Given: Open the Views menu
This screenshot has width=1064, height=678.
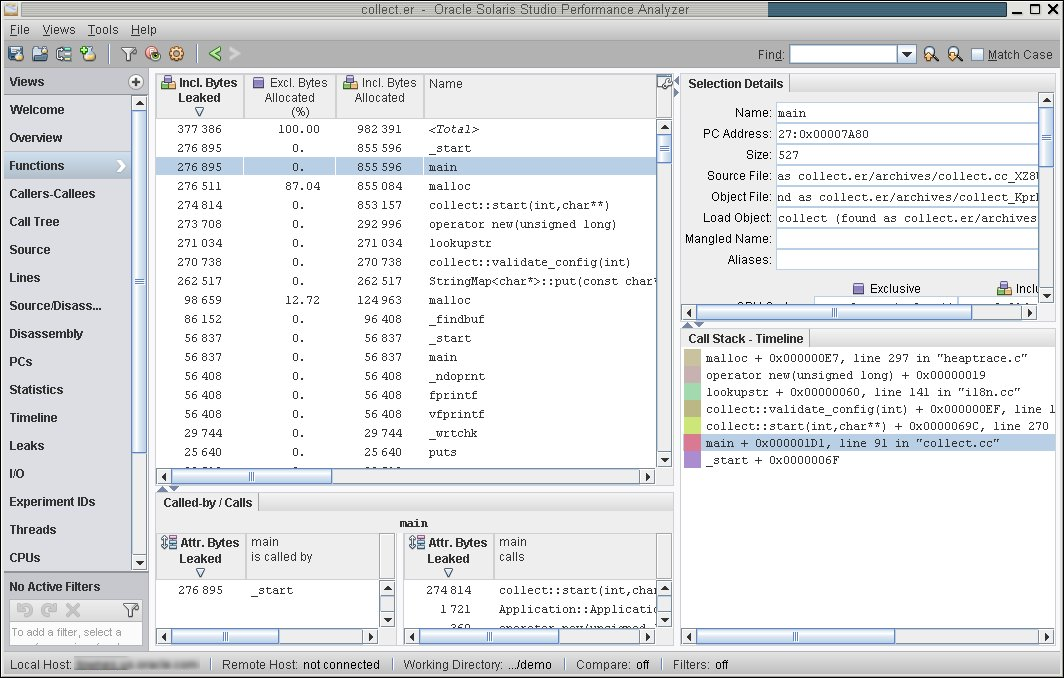Looking at the screenshot, I should coord(58,30).
